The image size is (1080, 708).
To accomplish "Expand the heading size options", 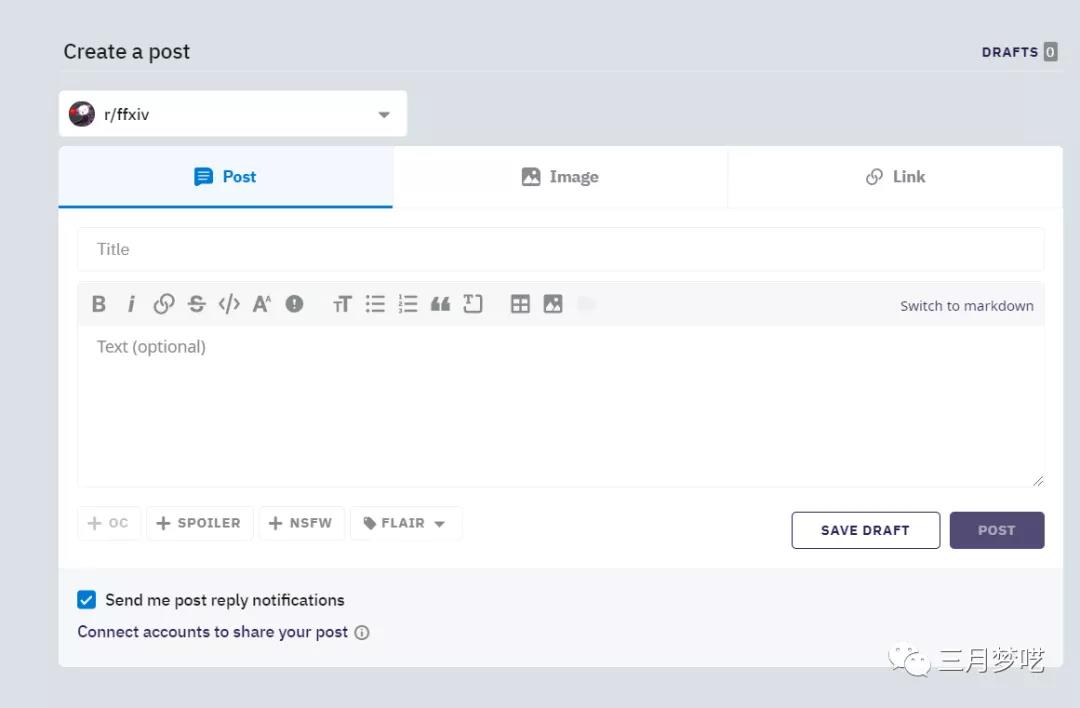I will pos(342,303).
